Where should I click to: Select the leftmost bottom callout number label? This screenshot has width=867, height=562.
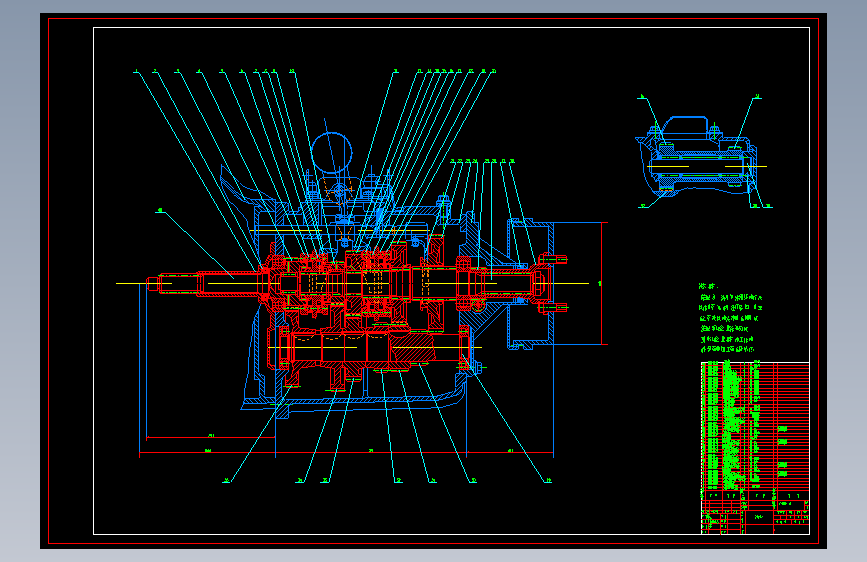coord(226,481)
